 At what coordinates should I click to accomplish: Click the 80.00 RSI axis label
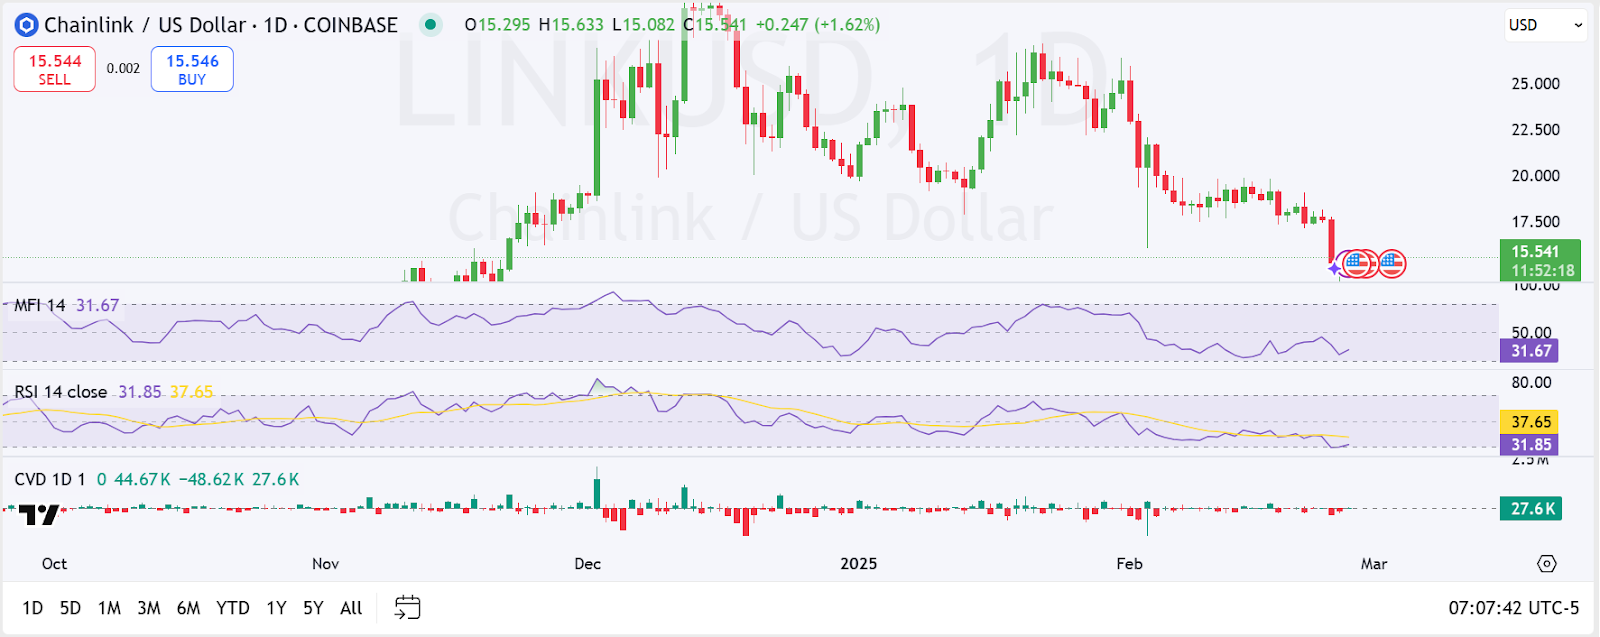coord(1531,383)
